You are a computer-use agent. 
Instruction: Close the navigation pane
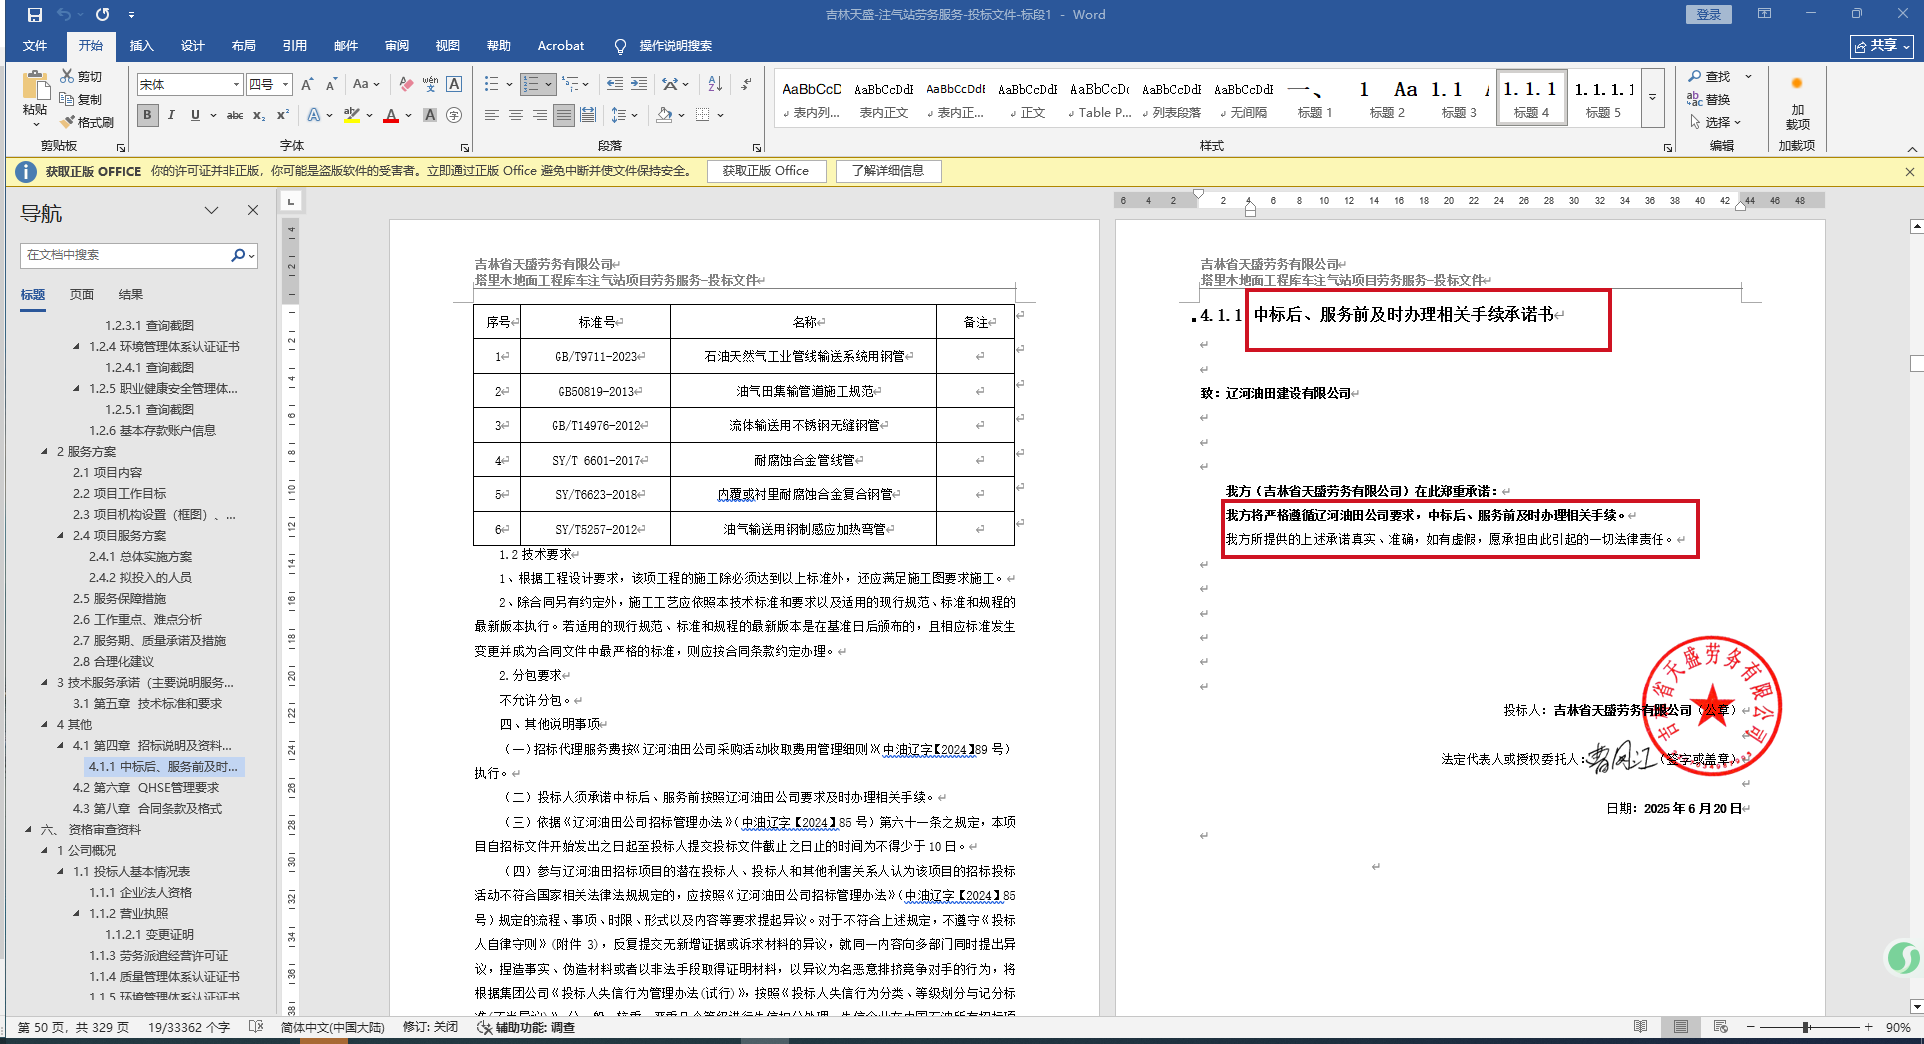[x=253, y=211]
